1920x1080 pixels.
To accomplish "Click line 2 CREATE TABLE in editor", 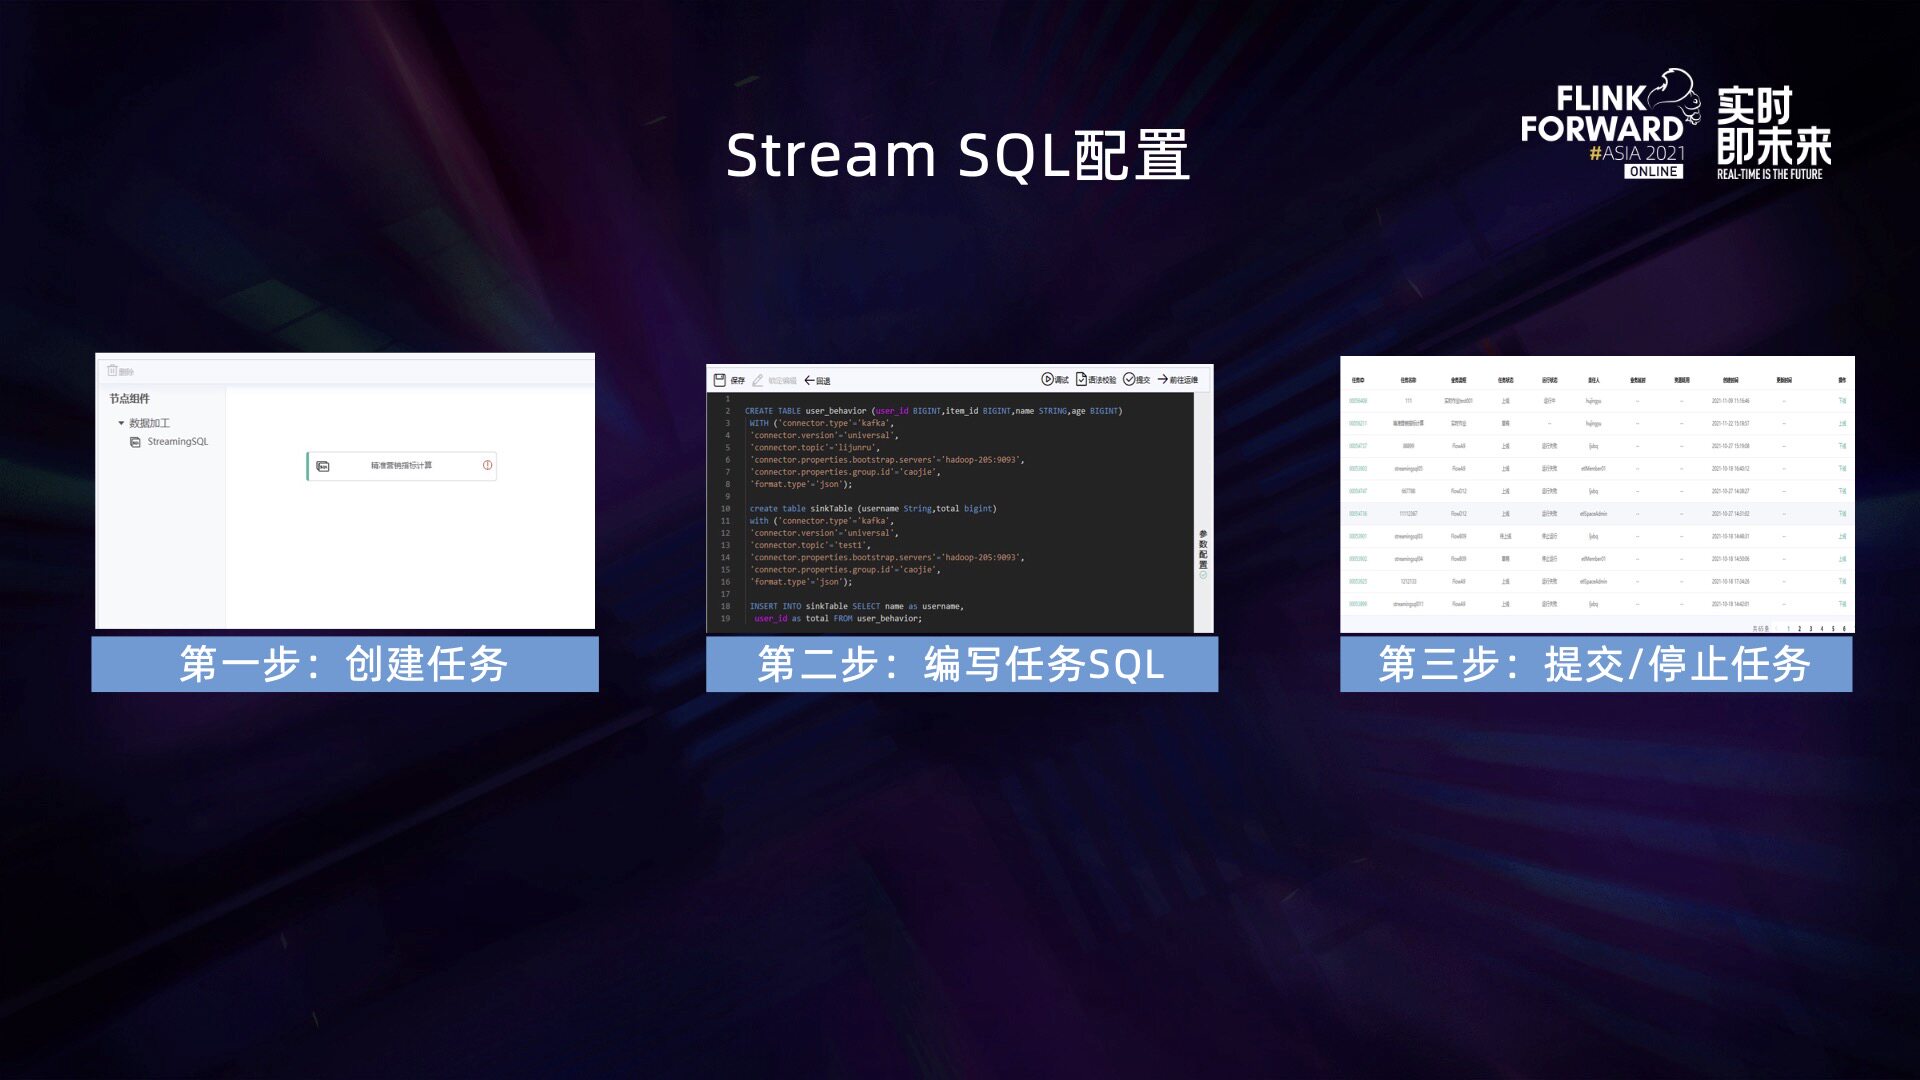I will coord(773,411).
